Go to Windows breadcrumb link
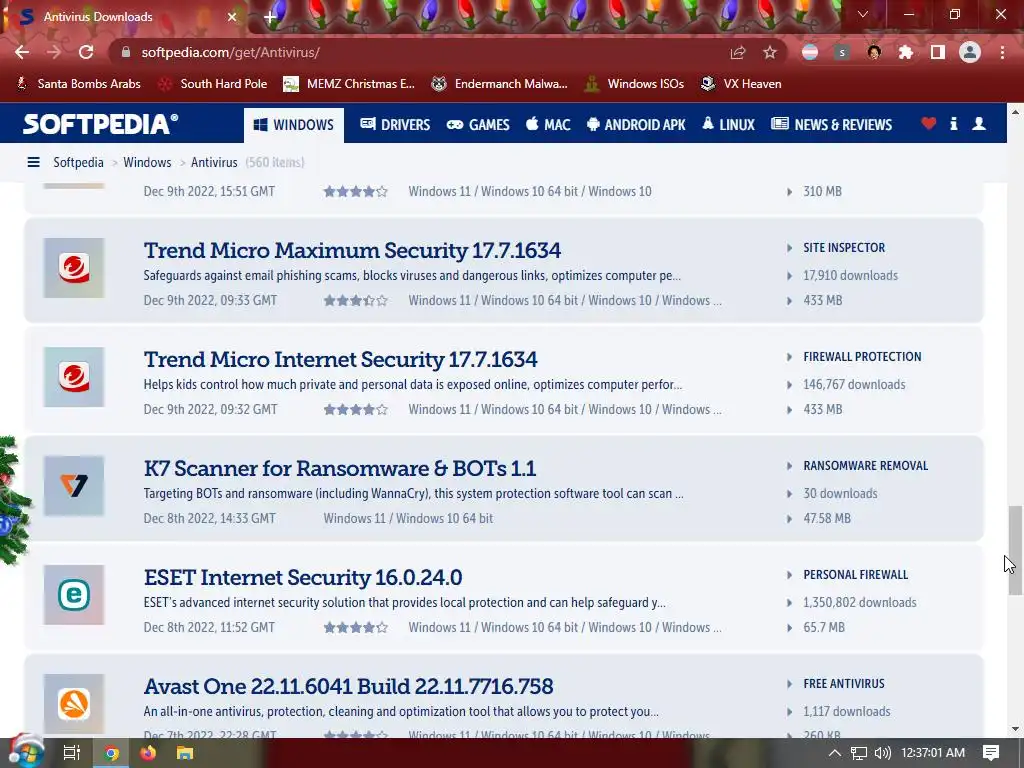The width and height of the screenshot is (1024, 768). [x=147, y=162]
